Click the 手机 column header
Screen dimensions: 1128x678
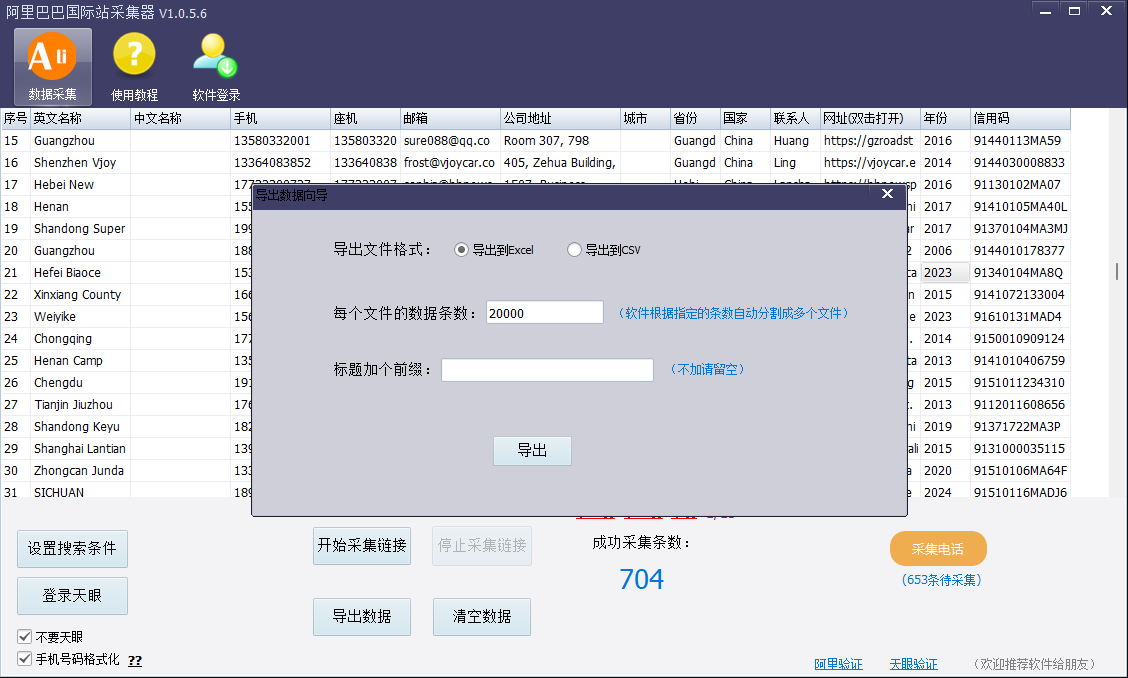tap(281, 119)
